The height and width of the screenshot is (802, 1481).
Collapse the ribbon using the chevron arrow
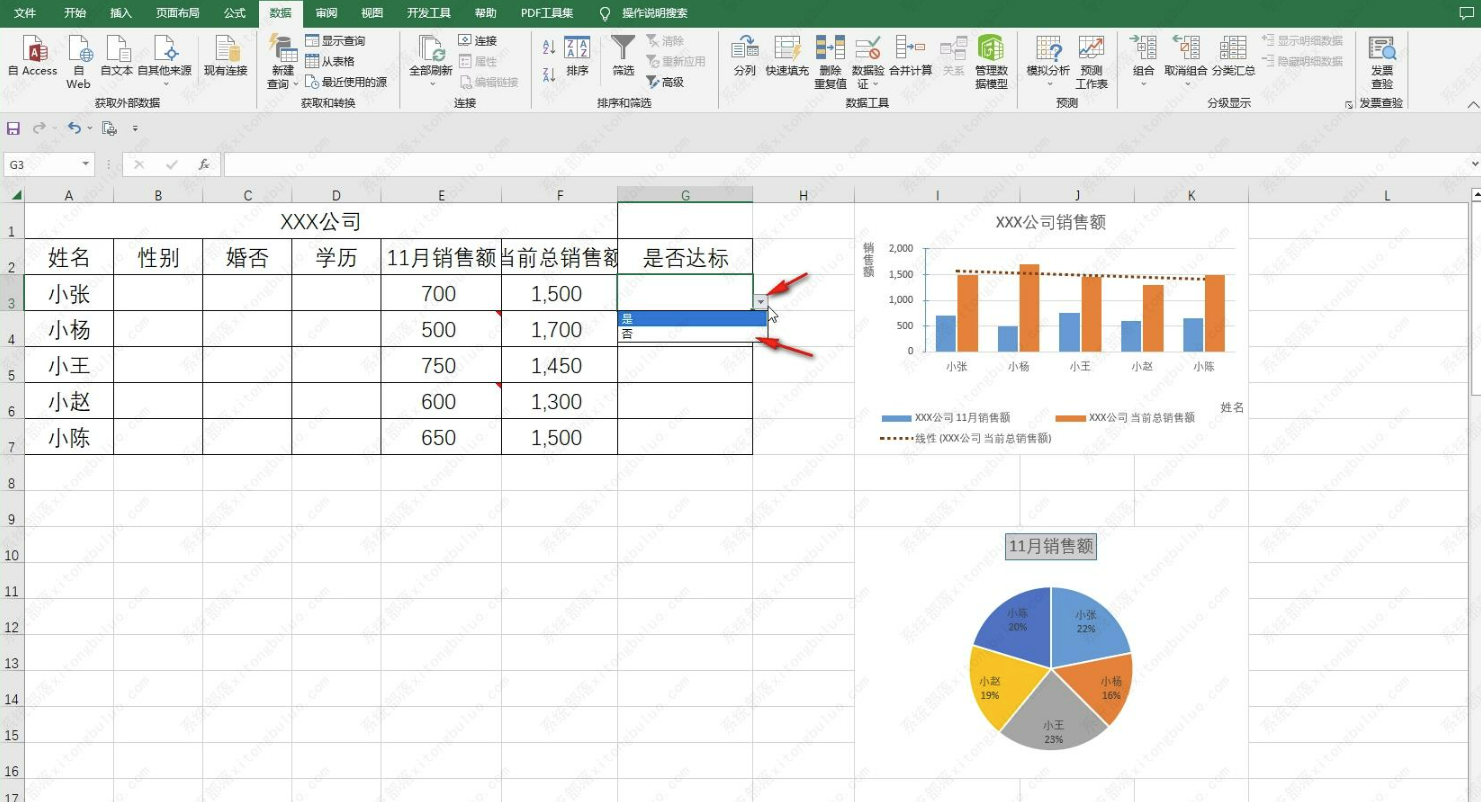[x=1471, y=104]
